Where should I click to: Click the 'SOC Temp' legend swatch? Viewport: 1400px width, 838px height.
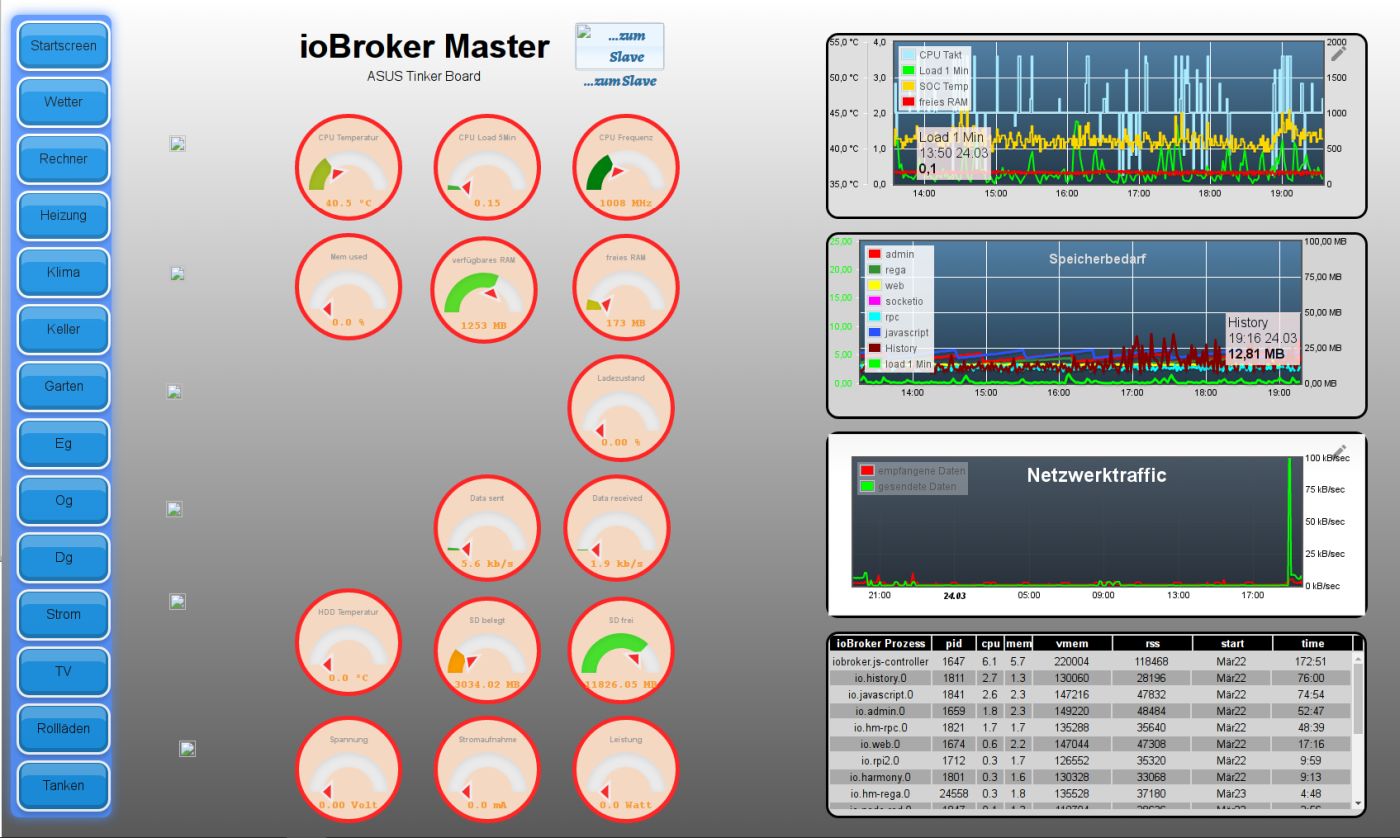click(908, 86)
